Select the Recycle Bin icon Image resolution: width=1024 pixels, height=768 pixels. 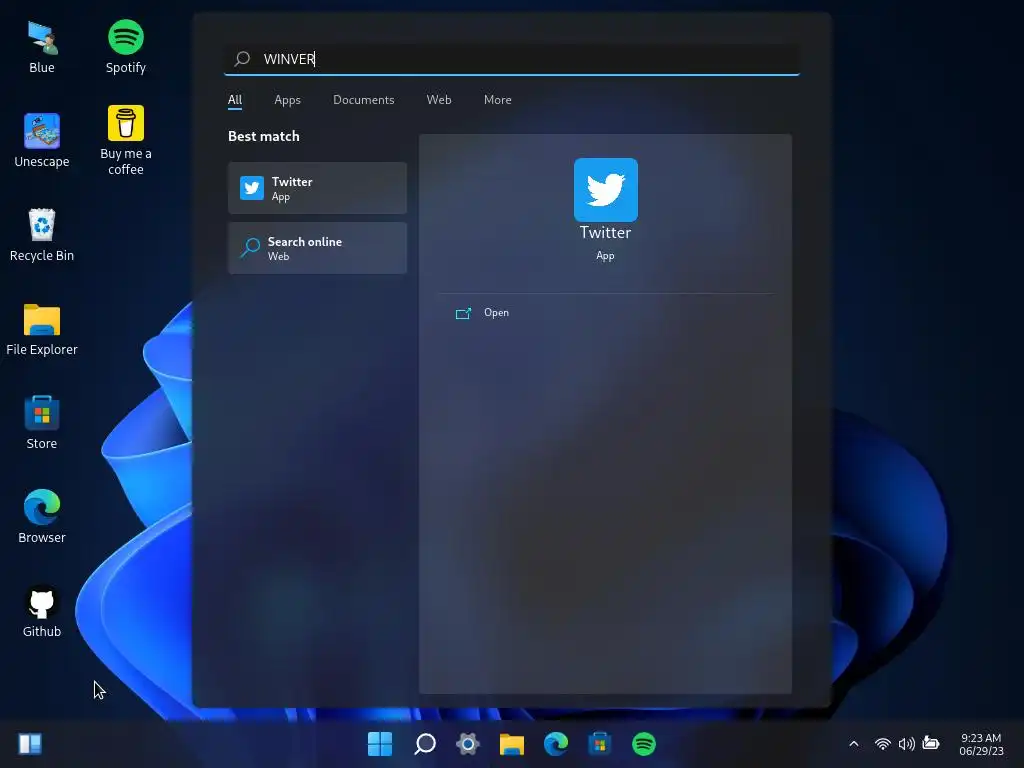tap(42, 234)
